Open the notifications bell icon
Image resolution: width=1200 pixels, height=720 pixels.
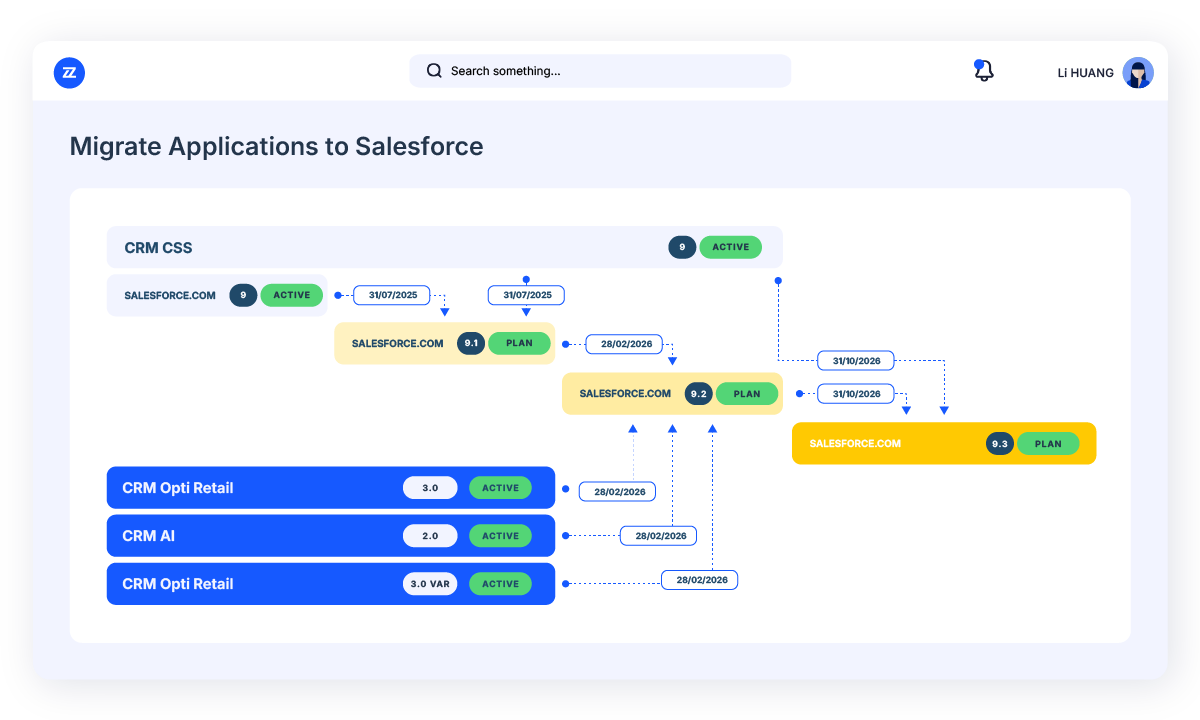click(984, 71)
